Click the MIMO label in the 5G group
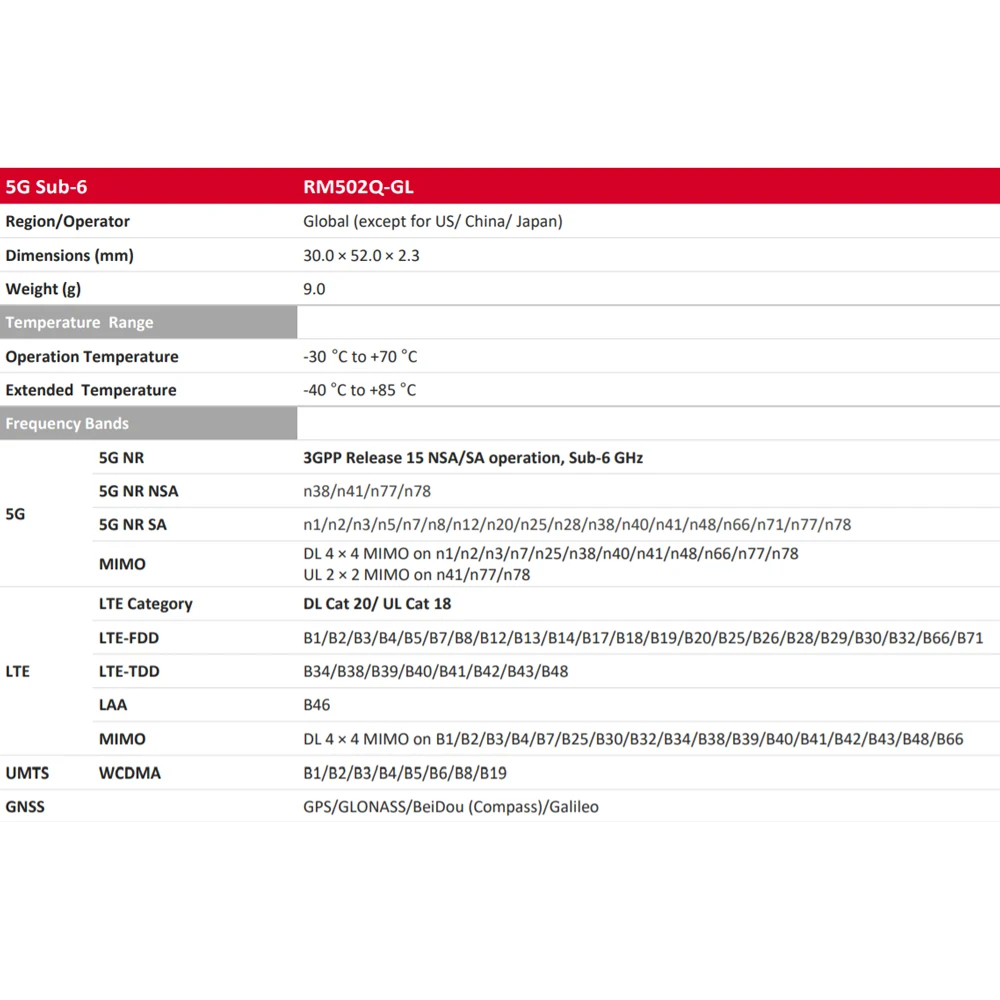1000x1000 pixels. click(x=122, y=564)
